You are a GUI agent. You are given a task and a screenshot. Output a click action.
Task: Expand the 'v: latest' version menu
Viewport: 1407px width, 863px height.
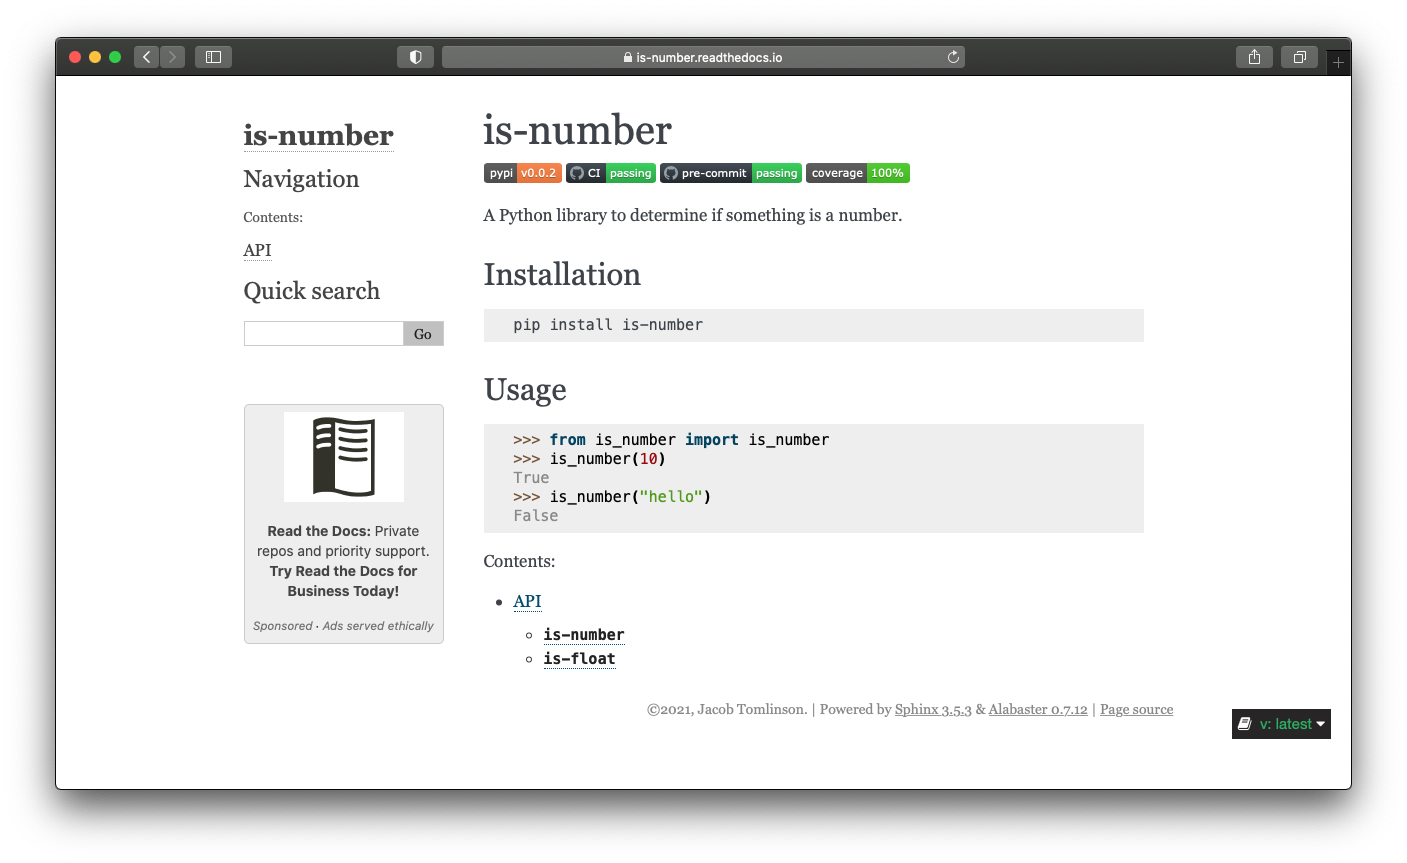(x=1281, y=724)
